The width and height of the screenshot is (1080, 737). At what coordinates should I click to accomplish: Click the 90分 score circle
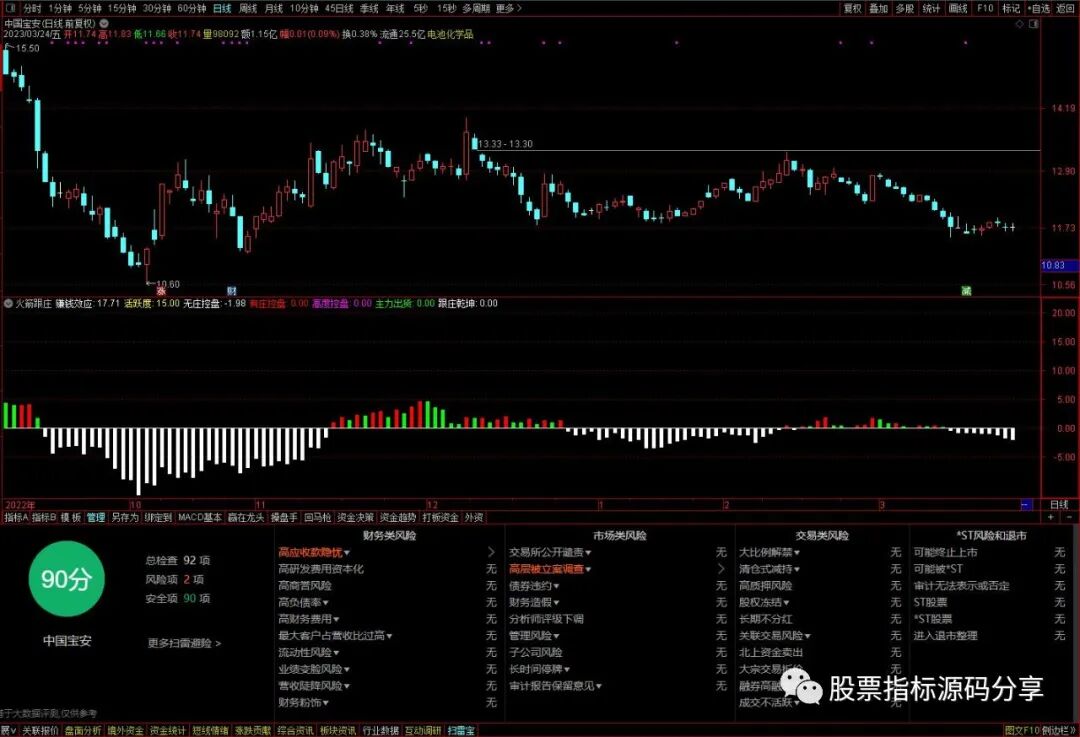[66, 579]
